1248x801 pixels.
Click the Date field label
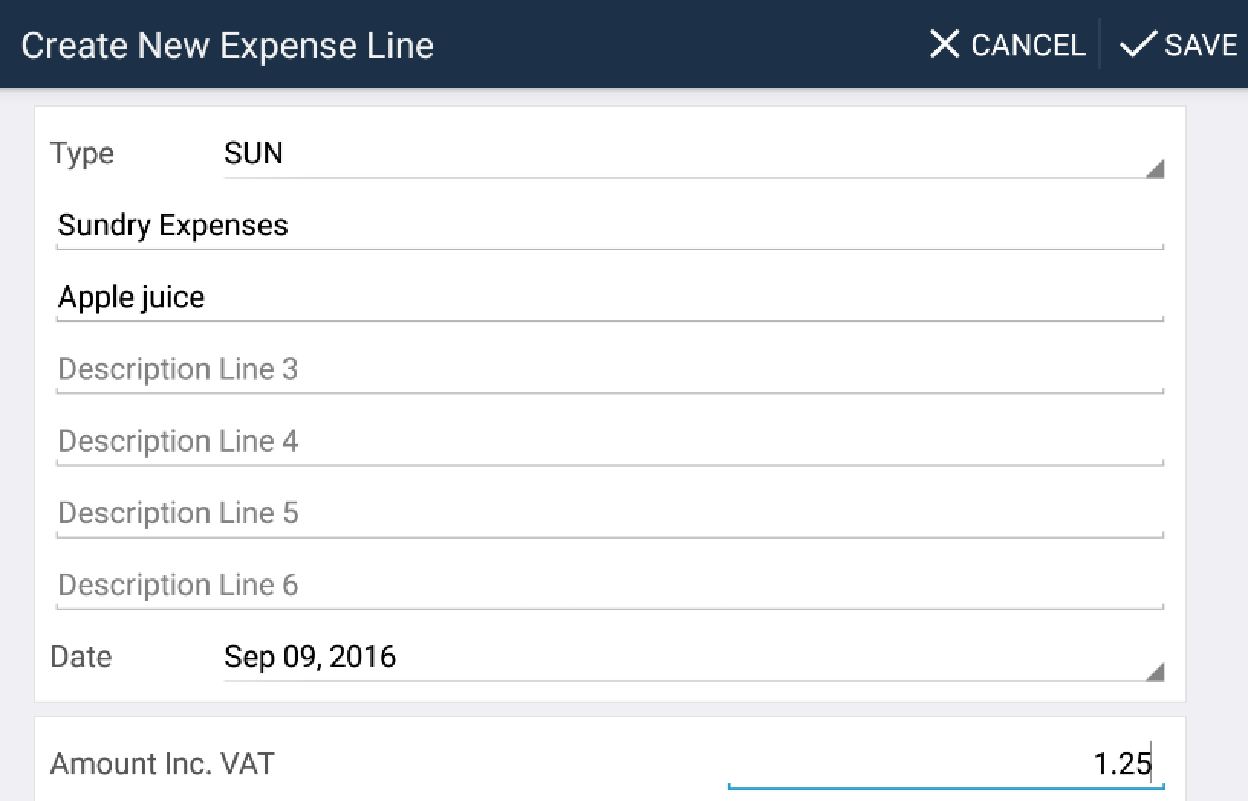(81, 657)
